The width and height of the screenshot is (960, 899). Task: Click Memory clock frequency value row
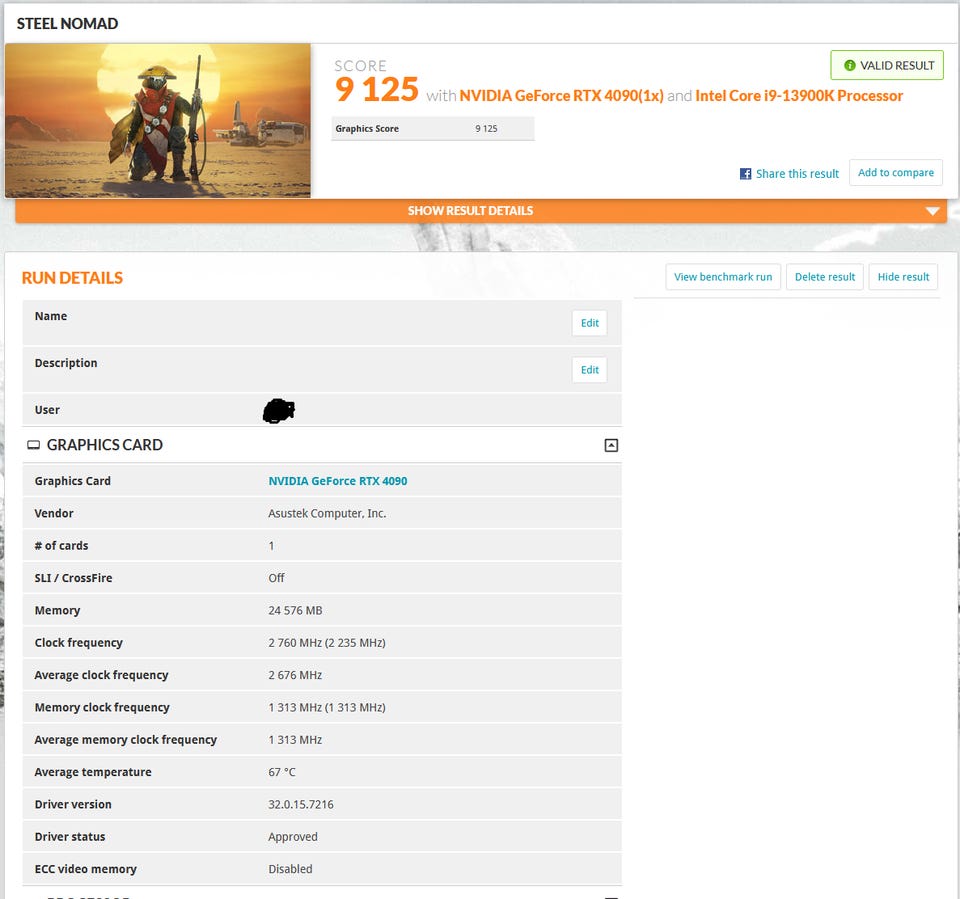click(x=322, y=708)
